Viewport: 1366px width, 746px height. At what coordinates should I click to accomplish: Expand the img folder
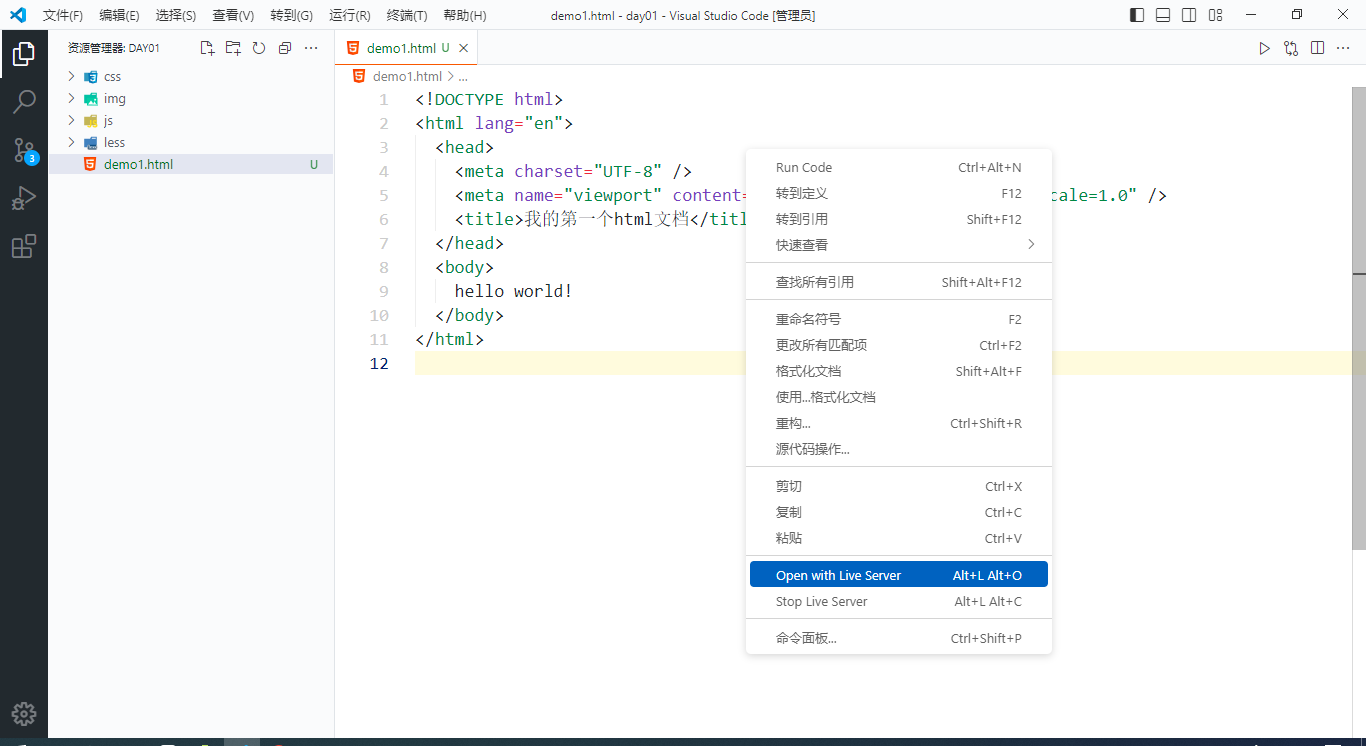point(190,98)
